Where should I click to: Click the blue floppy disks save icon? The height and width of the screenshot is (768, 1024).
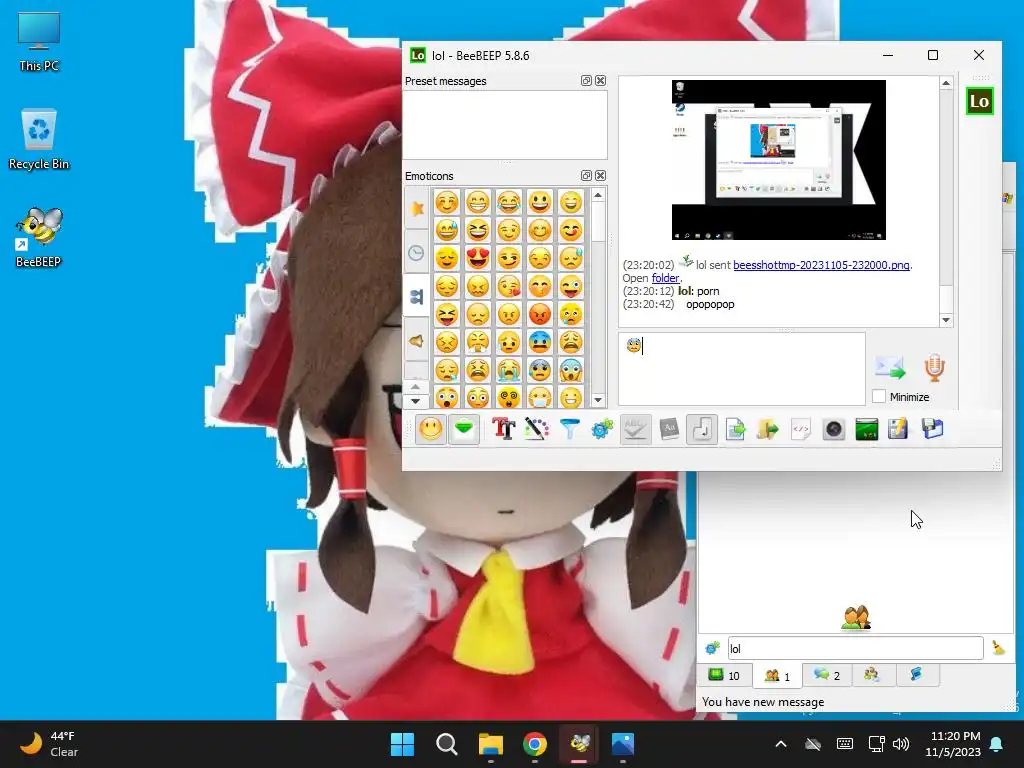click(933, 429)
